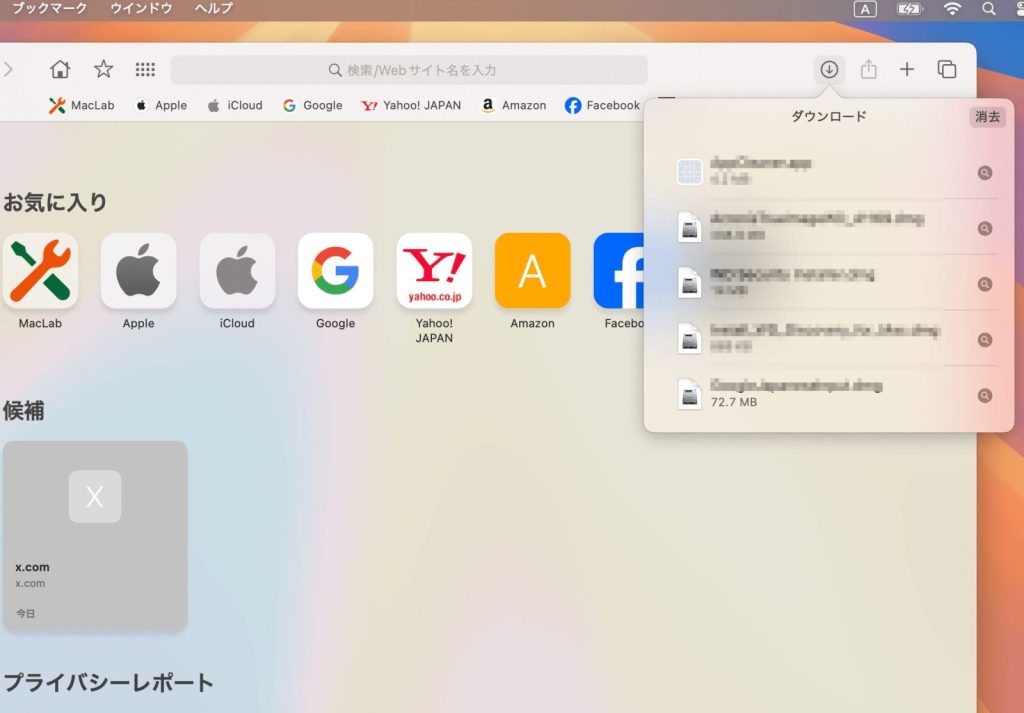Viewport: 1024px width, 713px height.
Task: Toggle the downloads toolbar button
Action: [x=829, y=69]
